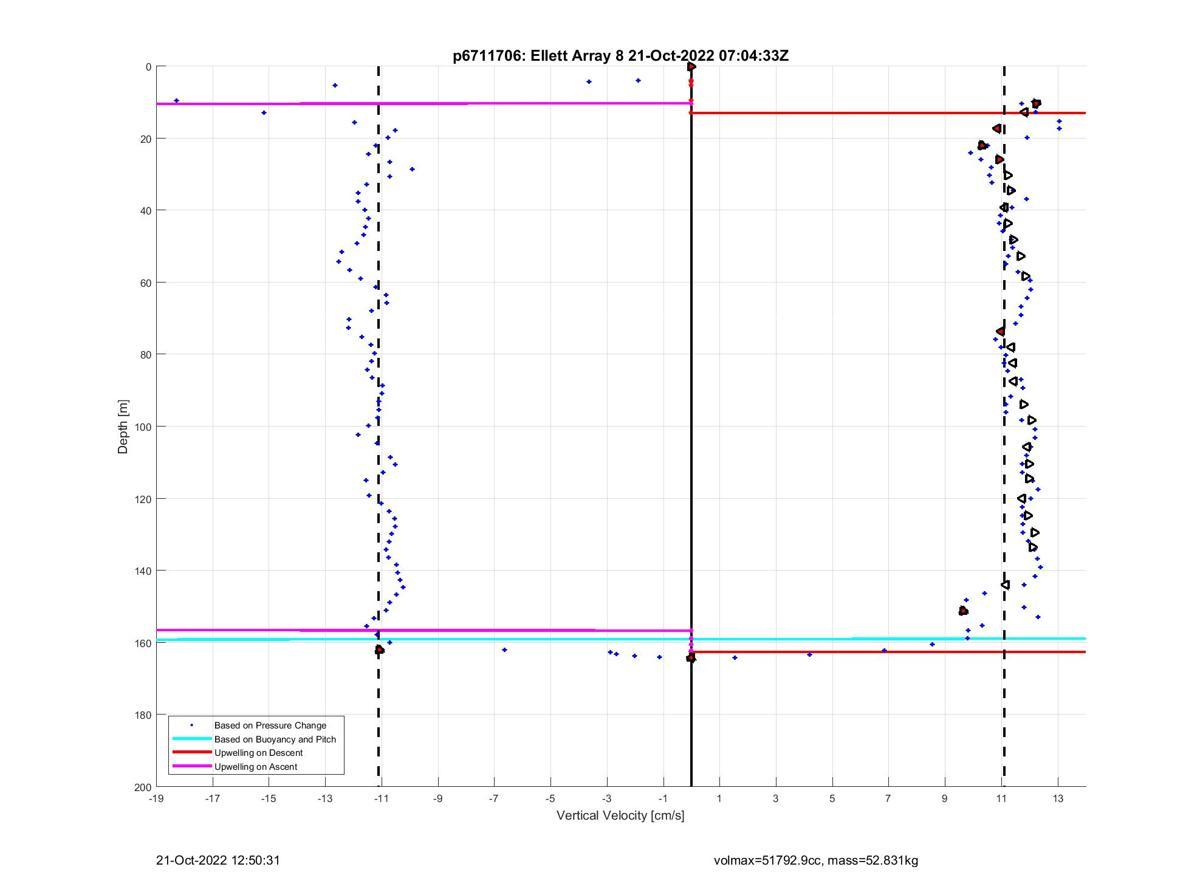The height and width of the screenshot is (885, 1200).
Task: Click the x-axis tick label "-3"
Action: (606, 799)
